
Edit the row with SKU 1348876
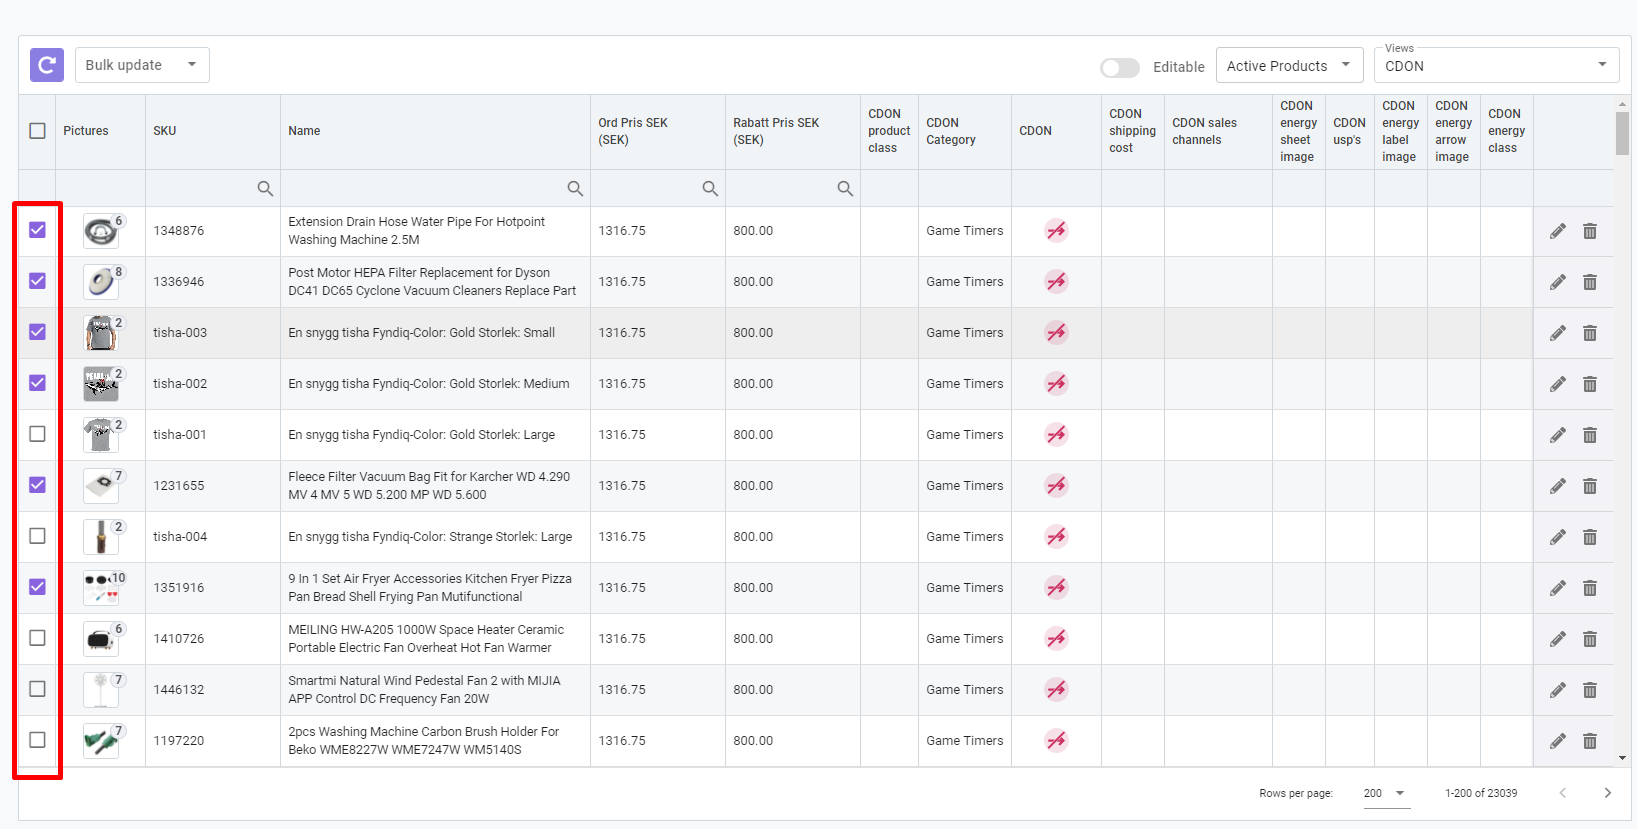(x=1558, y=231)
